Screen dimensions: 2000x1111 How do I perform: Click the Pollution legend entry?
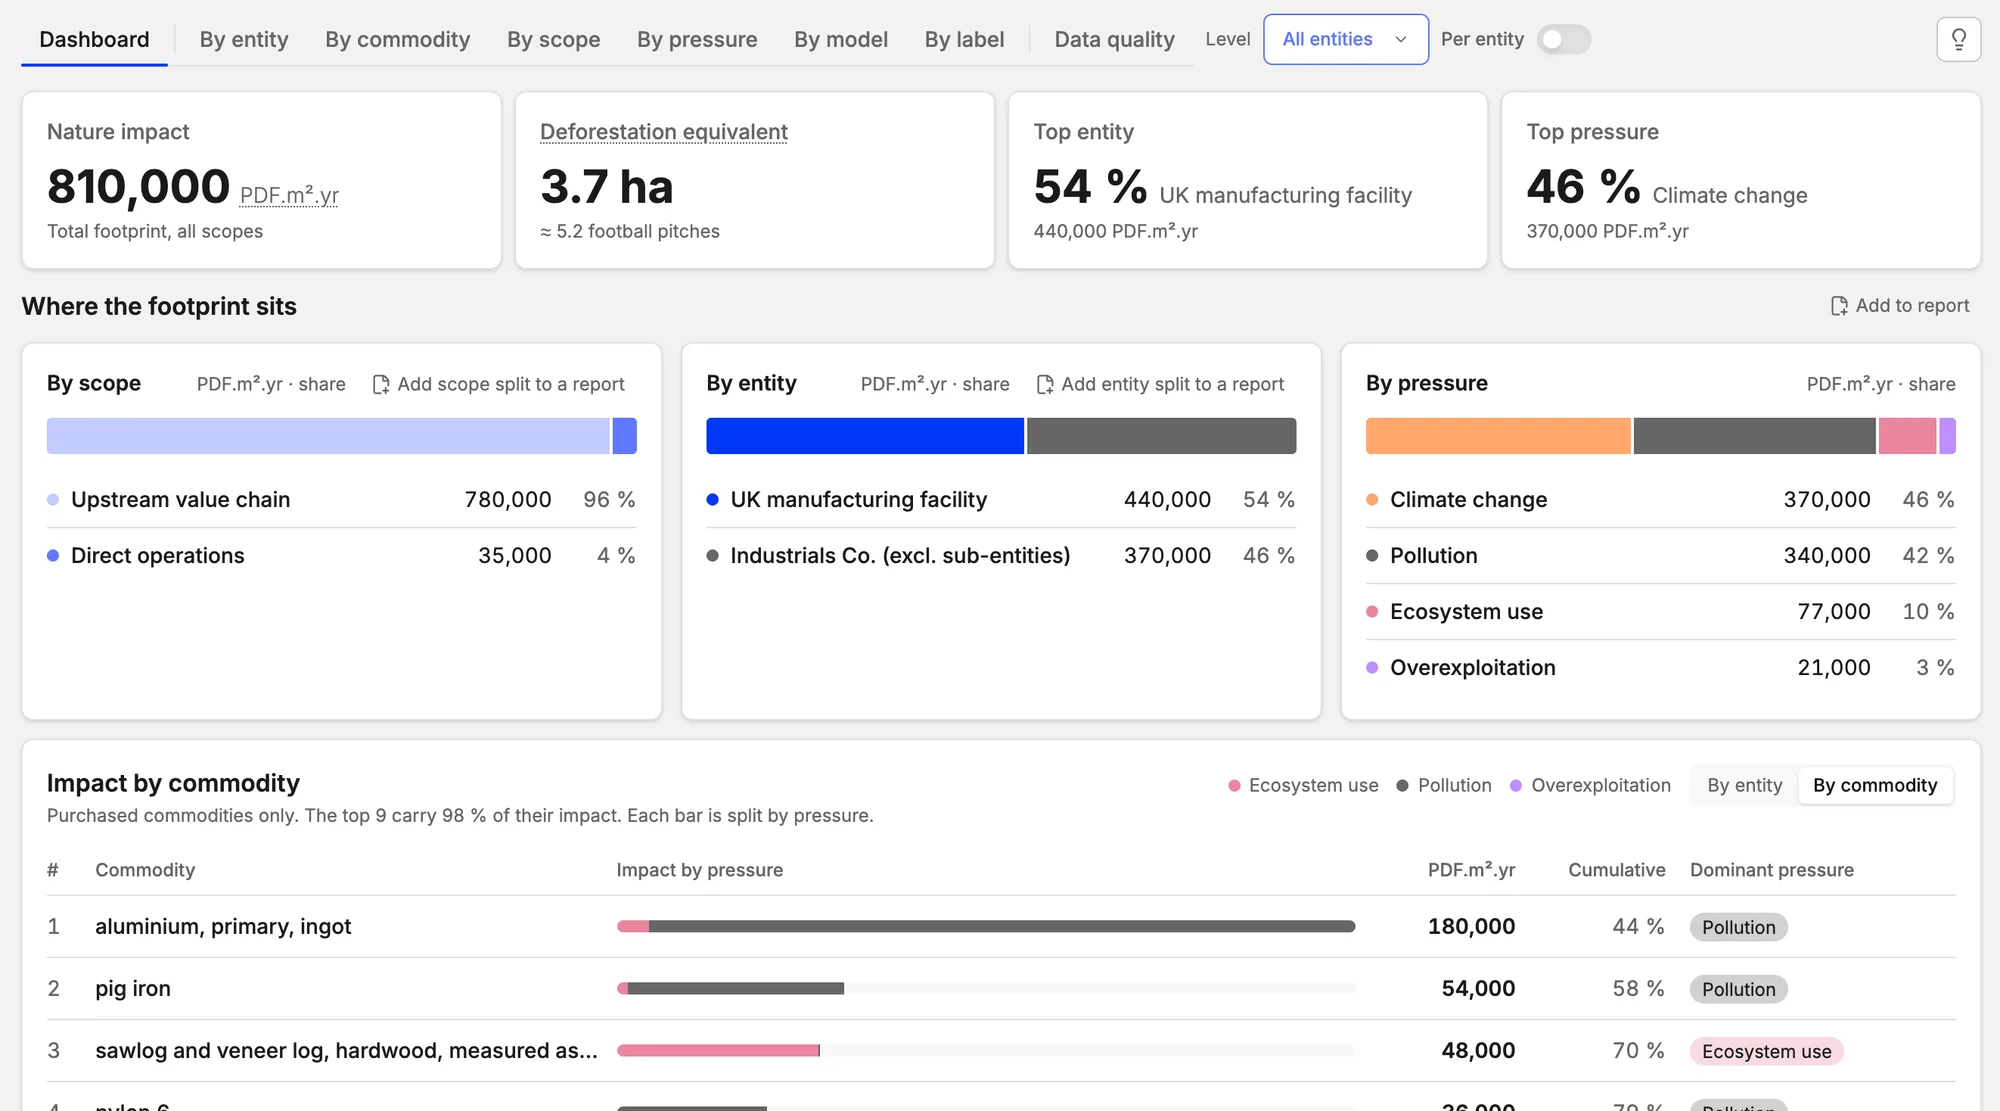pos(1444,785)
